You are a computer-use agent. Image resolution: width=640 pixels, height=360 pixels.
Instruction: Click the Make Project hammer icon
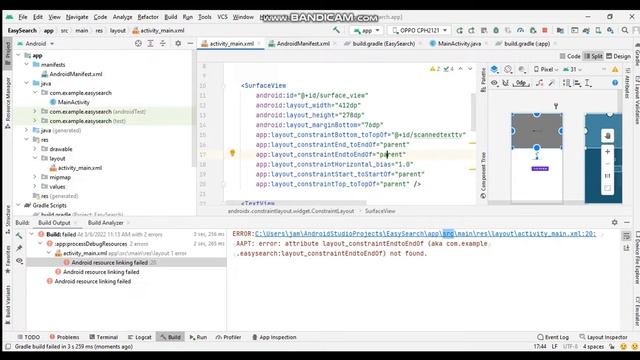[336, 30]
